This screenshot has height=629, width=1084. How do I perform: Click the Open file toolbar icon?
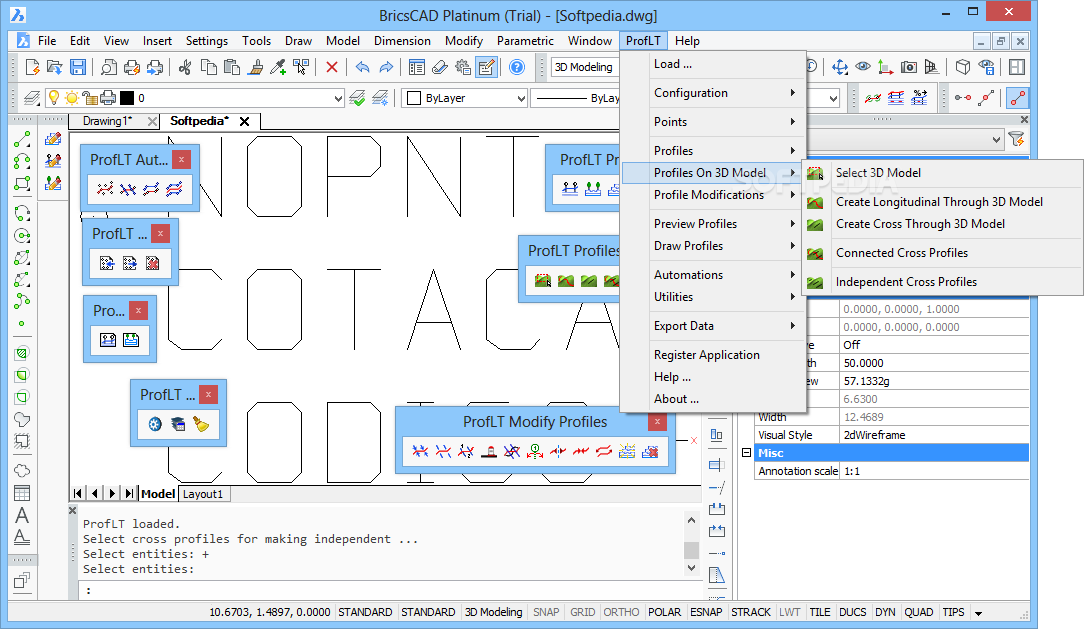tap(55, 67)
